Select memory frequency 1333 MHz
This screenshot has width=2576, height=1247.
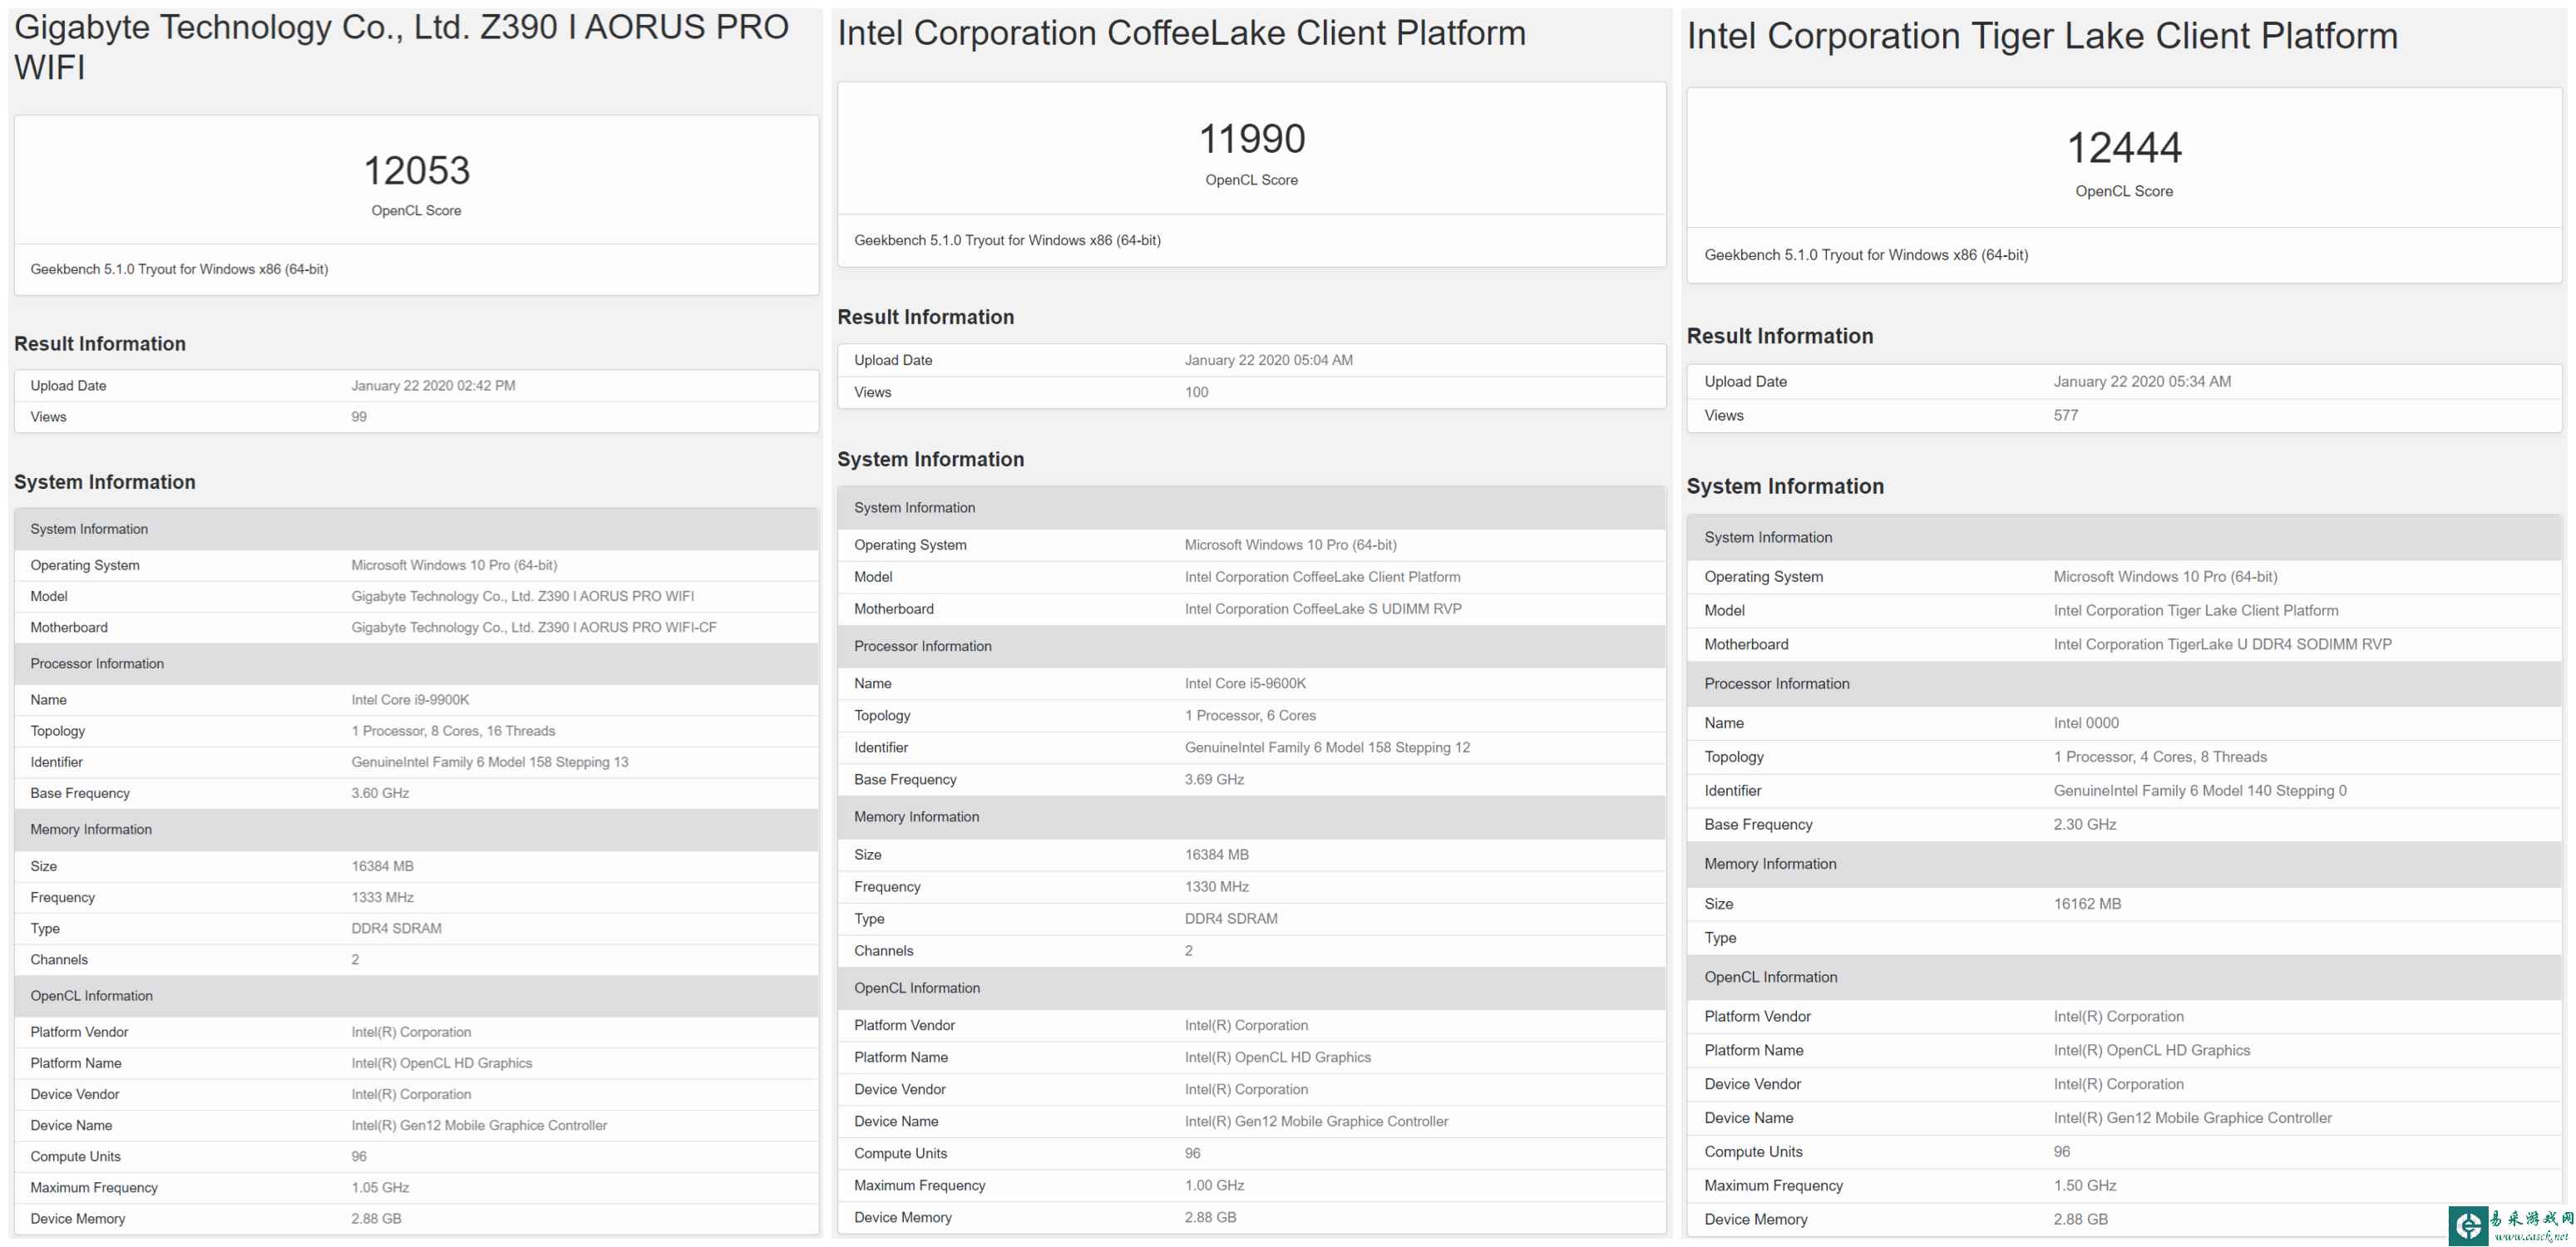click(382, 898)
